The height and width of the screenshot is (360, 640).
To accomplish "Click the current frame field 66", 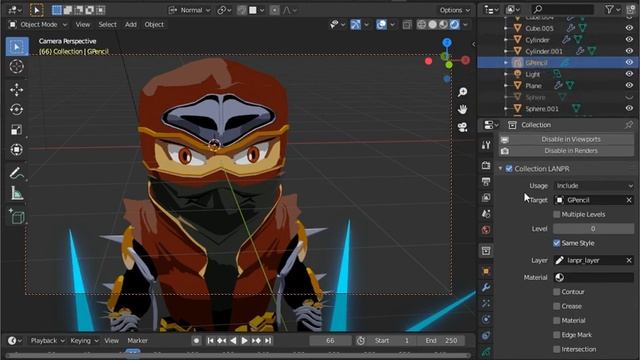I will [x=330, y=340].
